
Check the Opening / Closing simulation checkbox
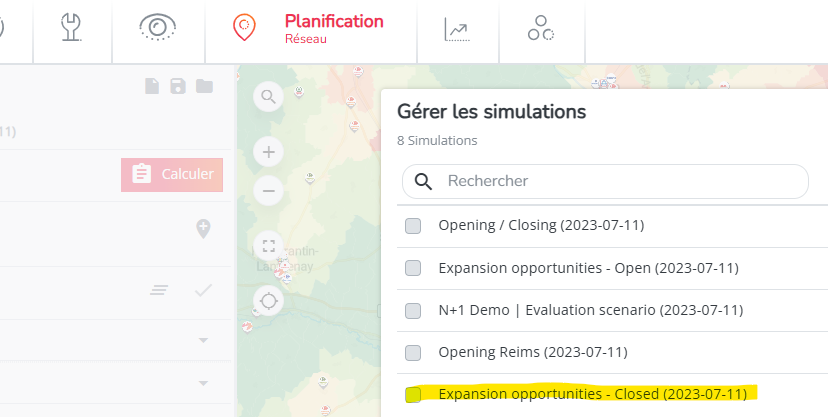pos(413,226)
